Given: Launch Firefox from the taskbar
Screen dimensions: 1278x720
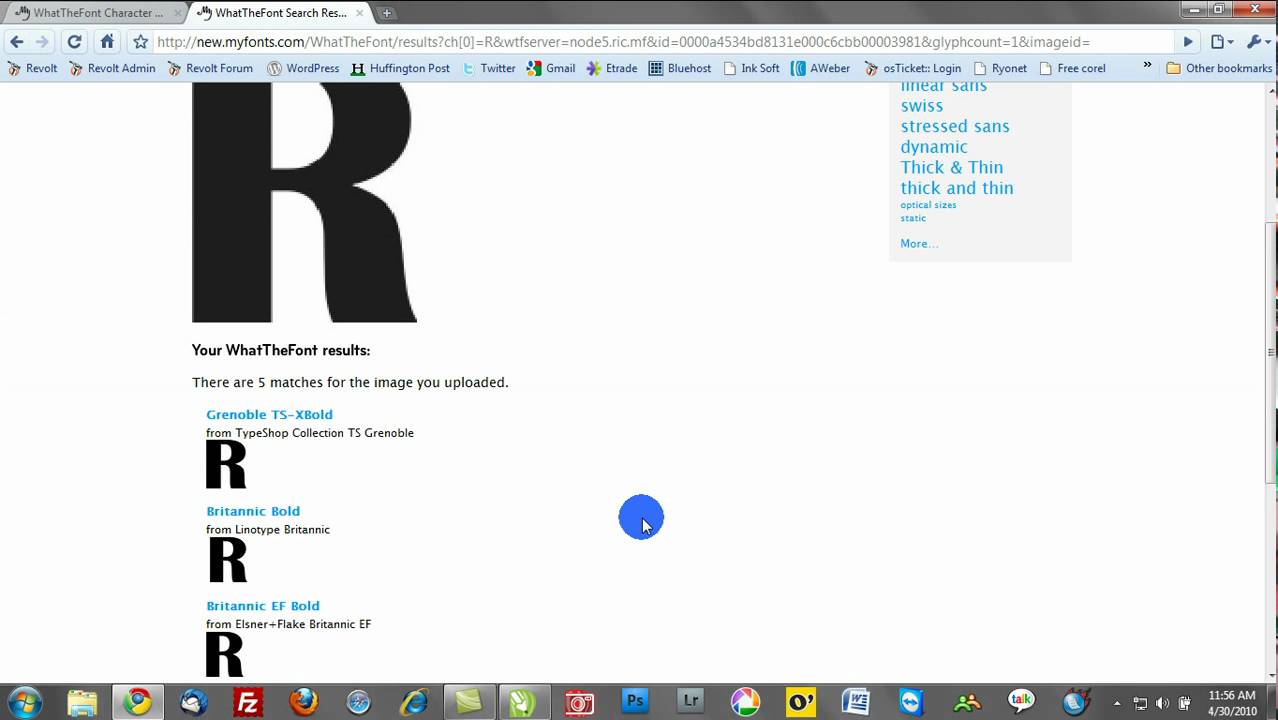Looking at the screenshot, I should point(303,702).
